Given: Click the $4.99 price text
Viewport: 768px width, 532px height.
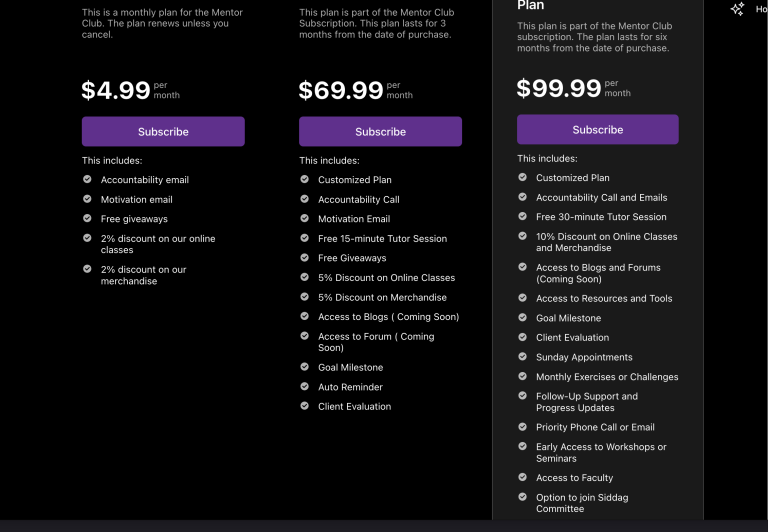Looking at the screenshot, I should 116,91.
